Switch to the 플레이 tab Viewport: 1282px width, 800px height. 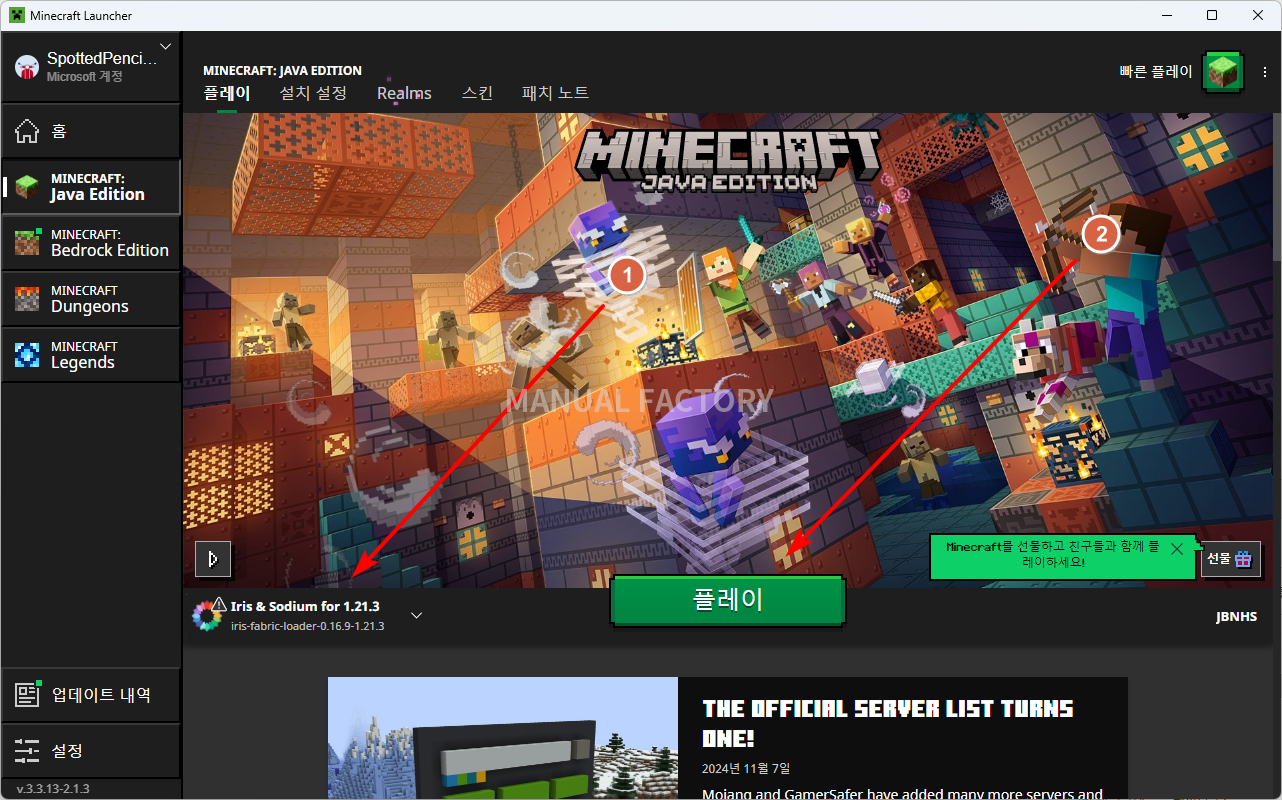[x=226, y=93]
